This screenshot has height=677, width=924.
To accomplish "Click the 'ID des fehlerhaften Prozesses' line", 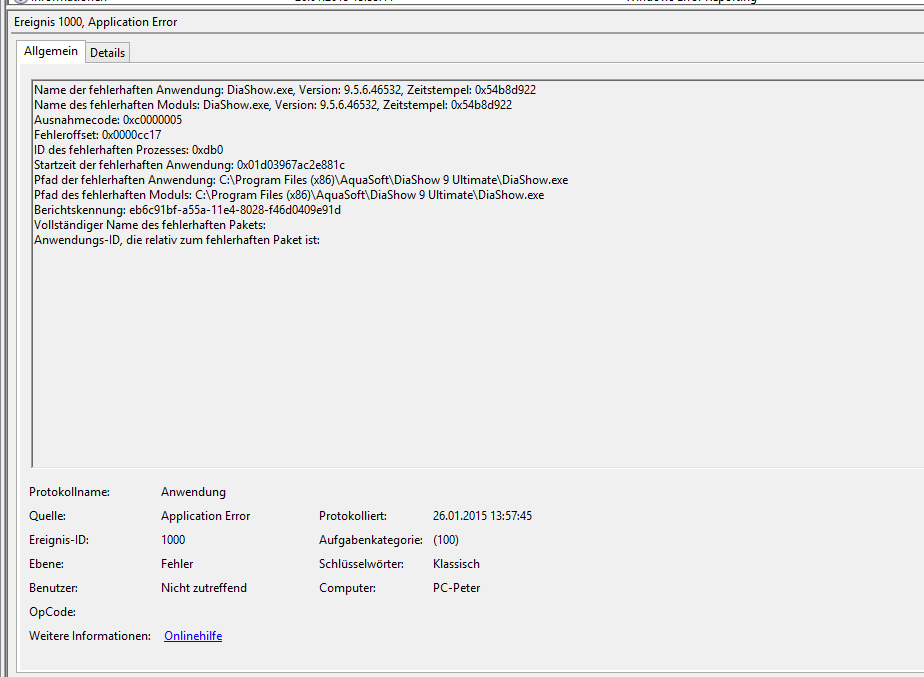I will [129, 150].
